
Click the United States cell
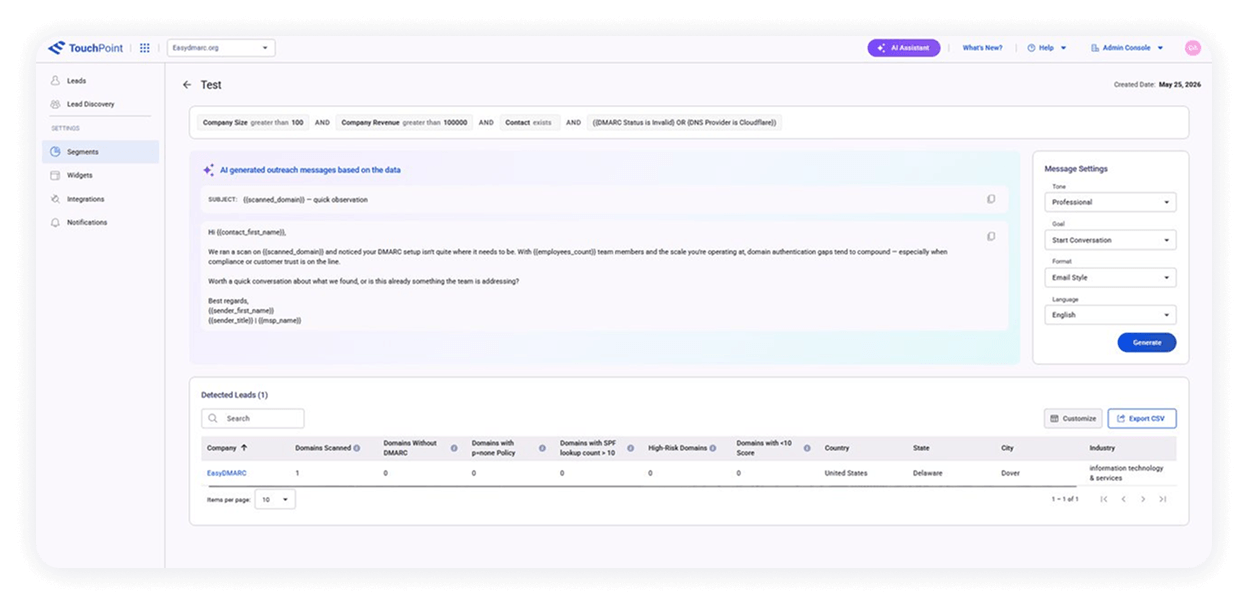pos(846,473)
